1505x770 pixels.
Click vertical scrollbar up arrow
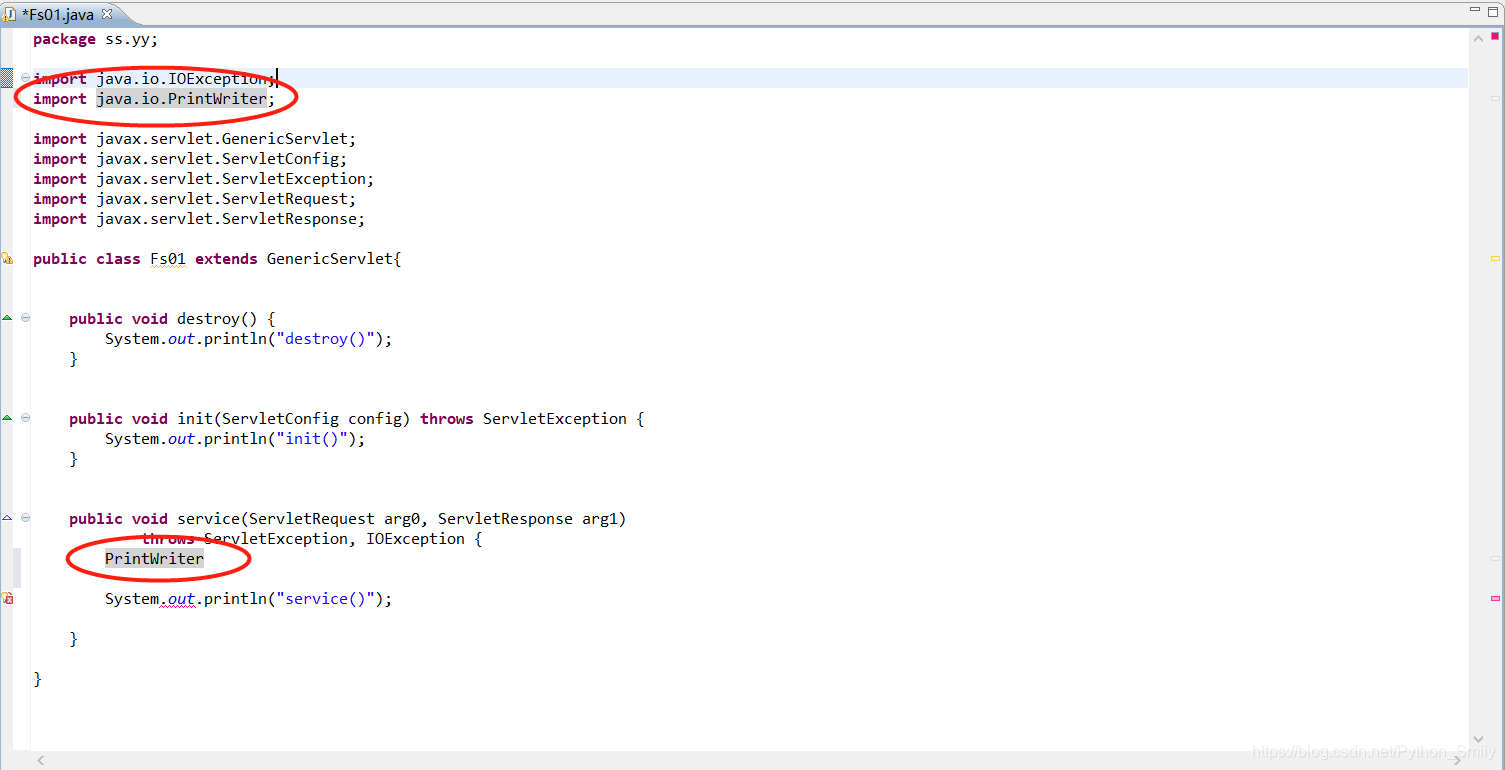tap(1479, 38)
